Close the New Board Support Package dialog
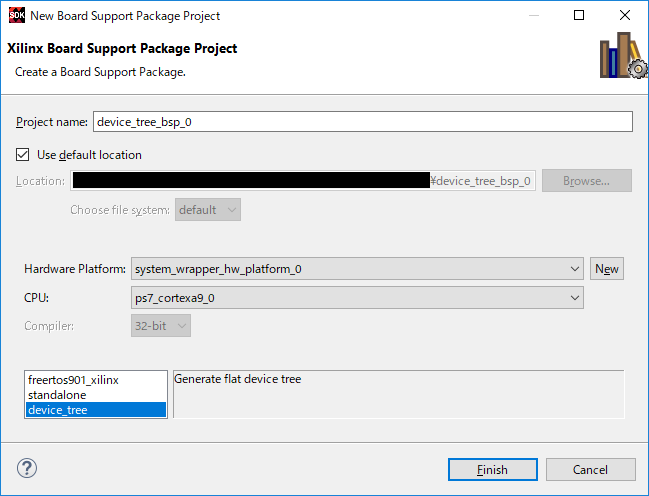This screenshot has height=496, width=649. (625, 15)
